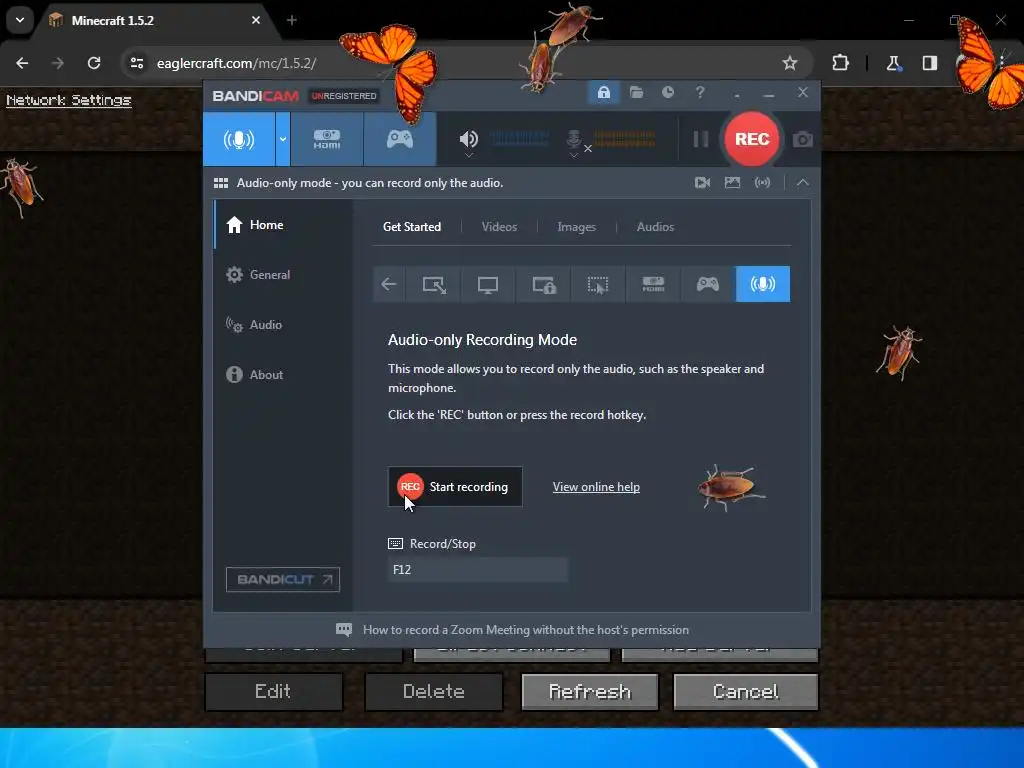Bookmark this page with star icon
The height and width of the screenshot is (768, 1024).
pos(790,63)
